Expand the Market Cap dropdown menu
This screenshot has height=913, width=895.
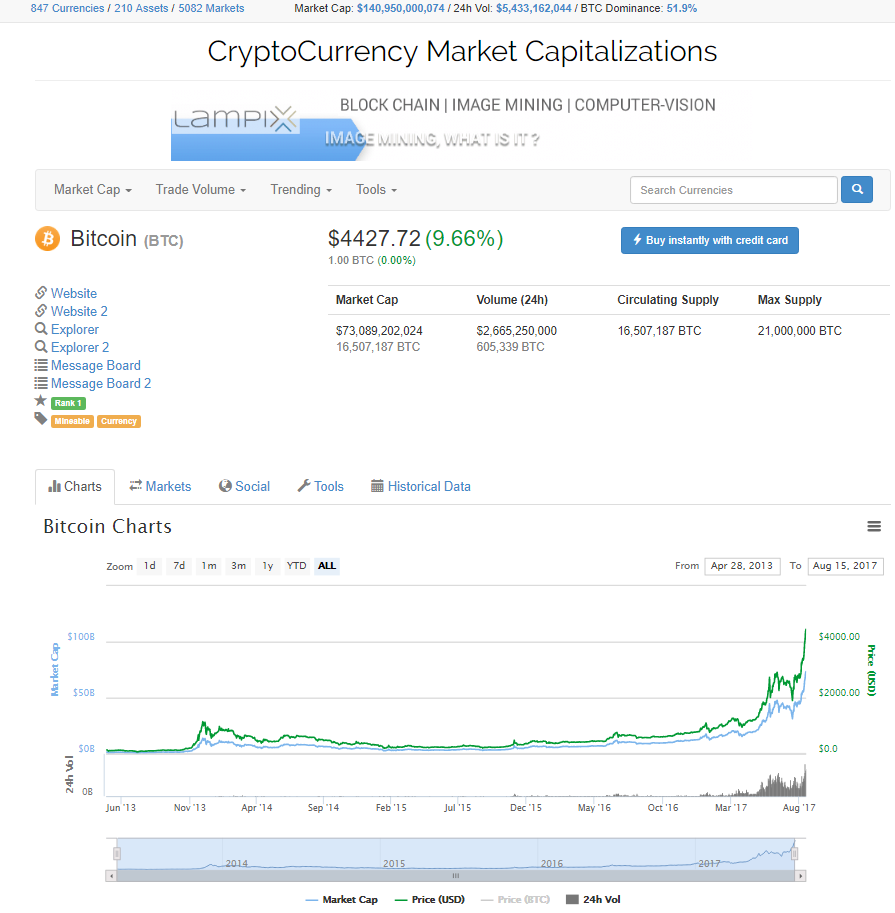(x=93, y=190)
